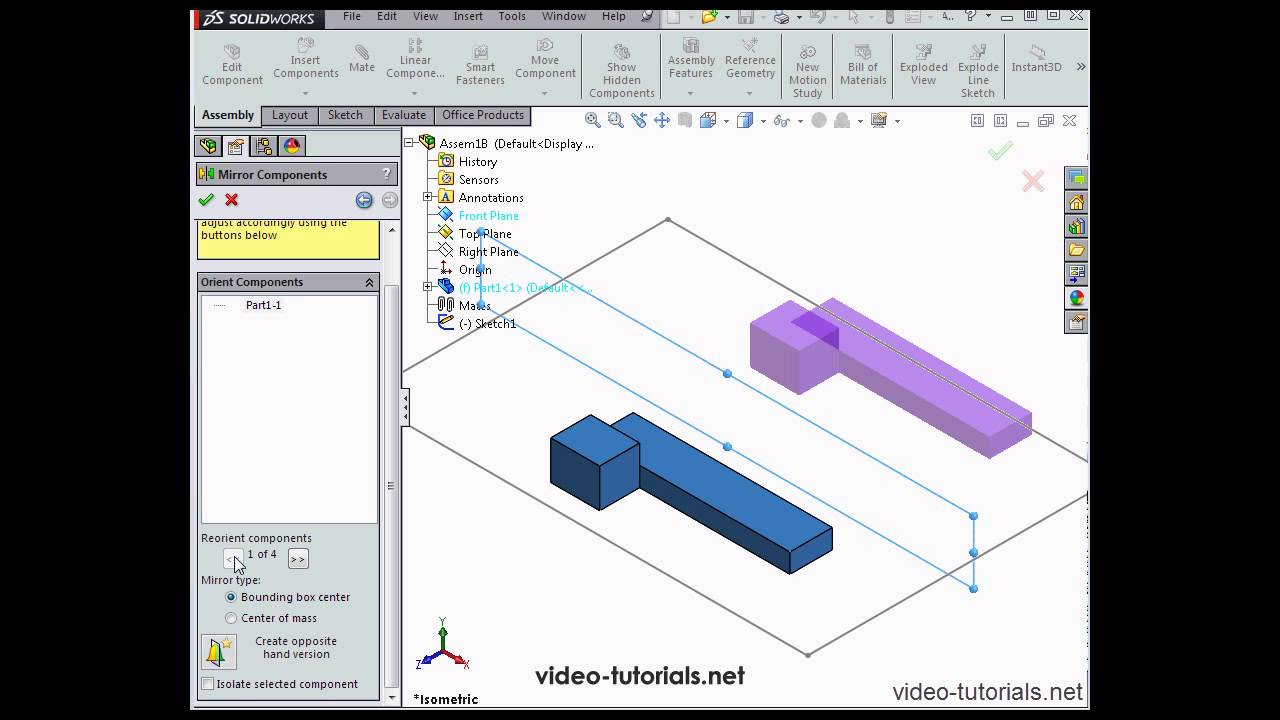Cancel Mirror Components with red X

(x=232, y=200)
